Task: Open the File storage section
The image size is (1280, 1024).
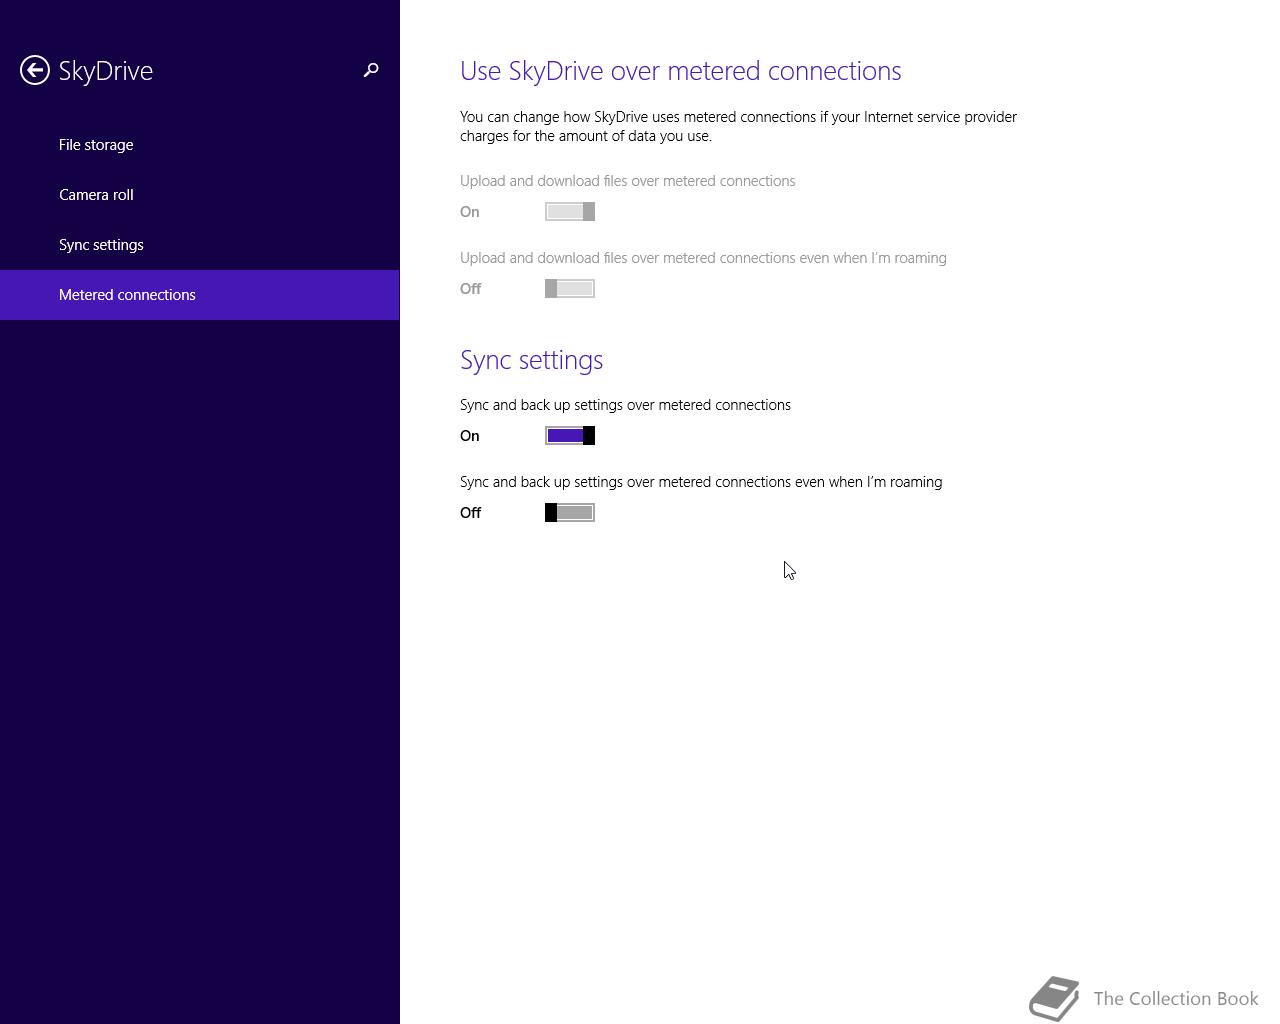Action: click(199, 145)
